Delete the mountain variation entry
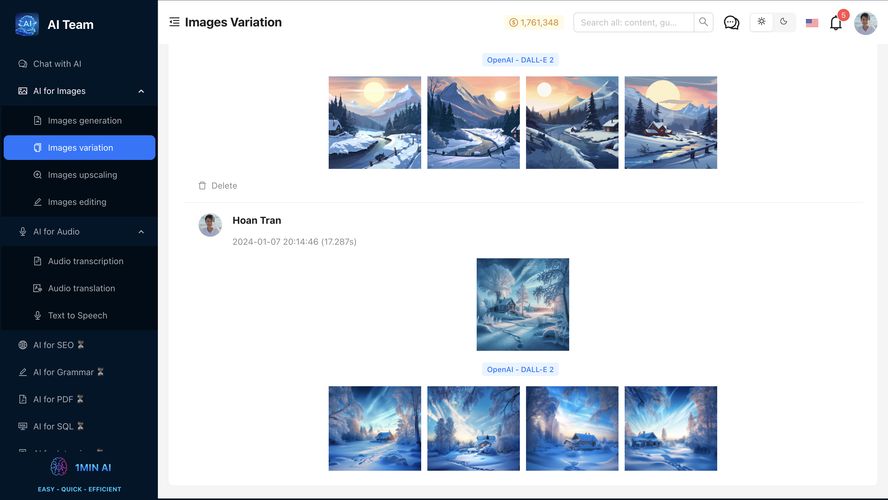 point(217,186)
